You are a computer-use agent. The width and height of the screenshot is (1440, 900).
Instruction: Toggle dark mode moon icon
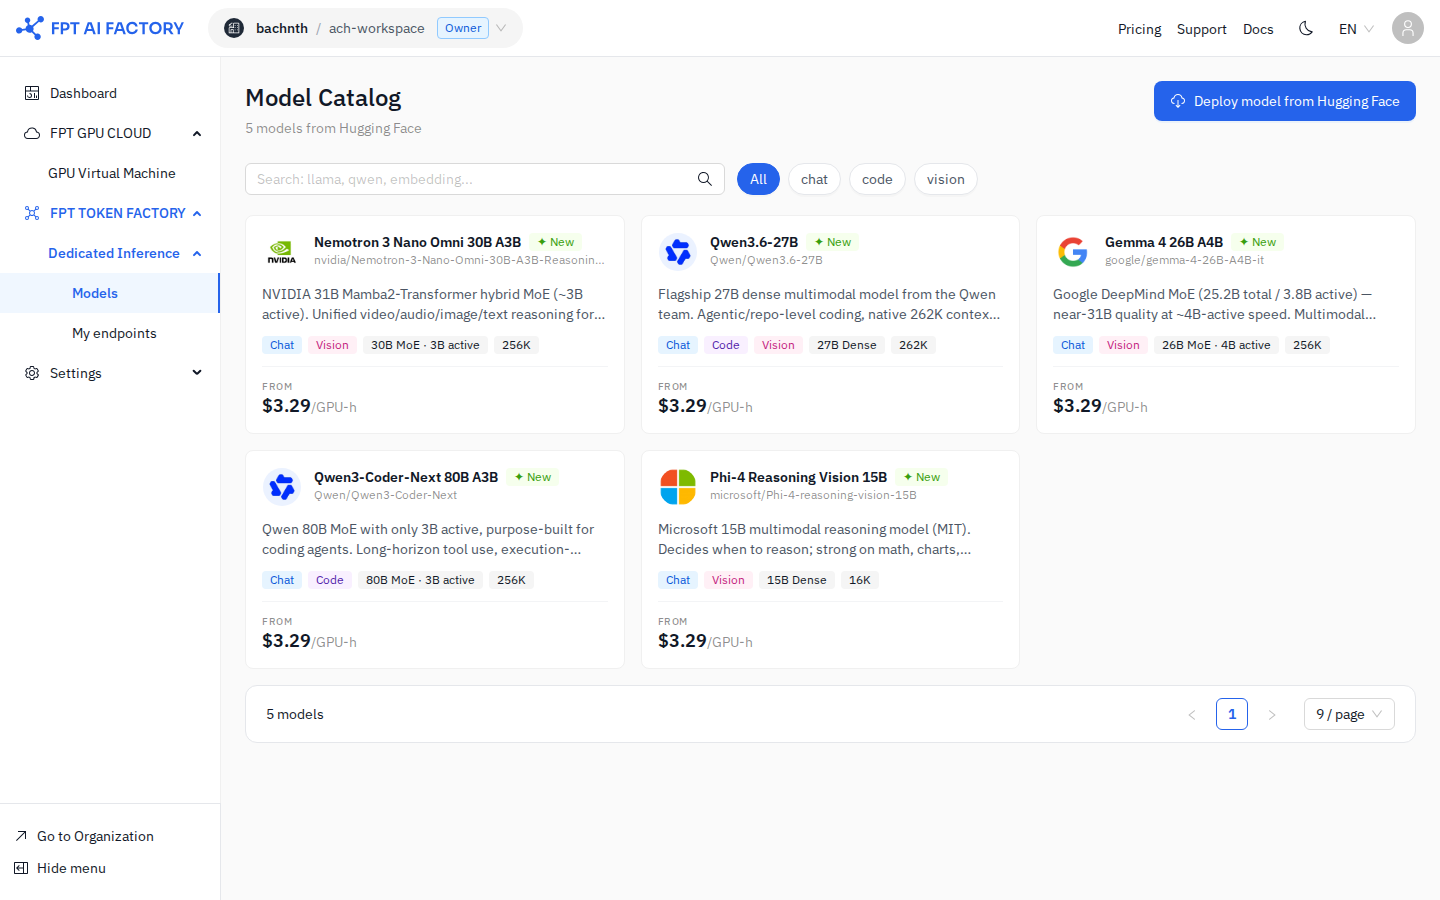coord(1306,28)
